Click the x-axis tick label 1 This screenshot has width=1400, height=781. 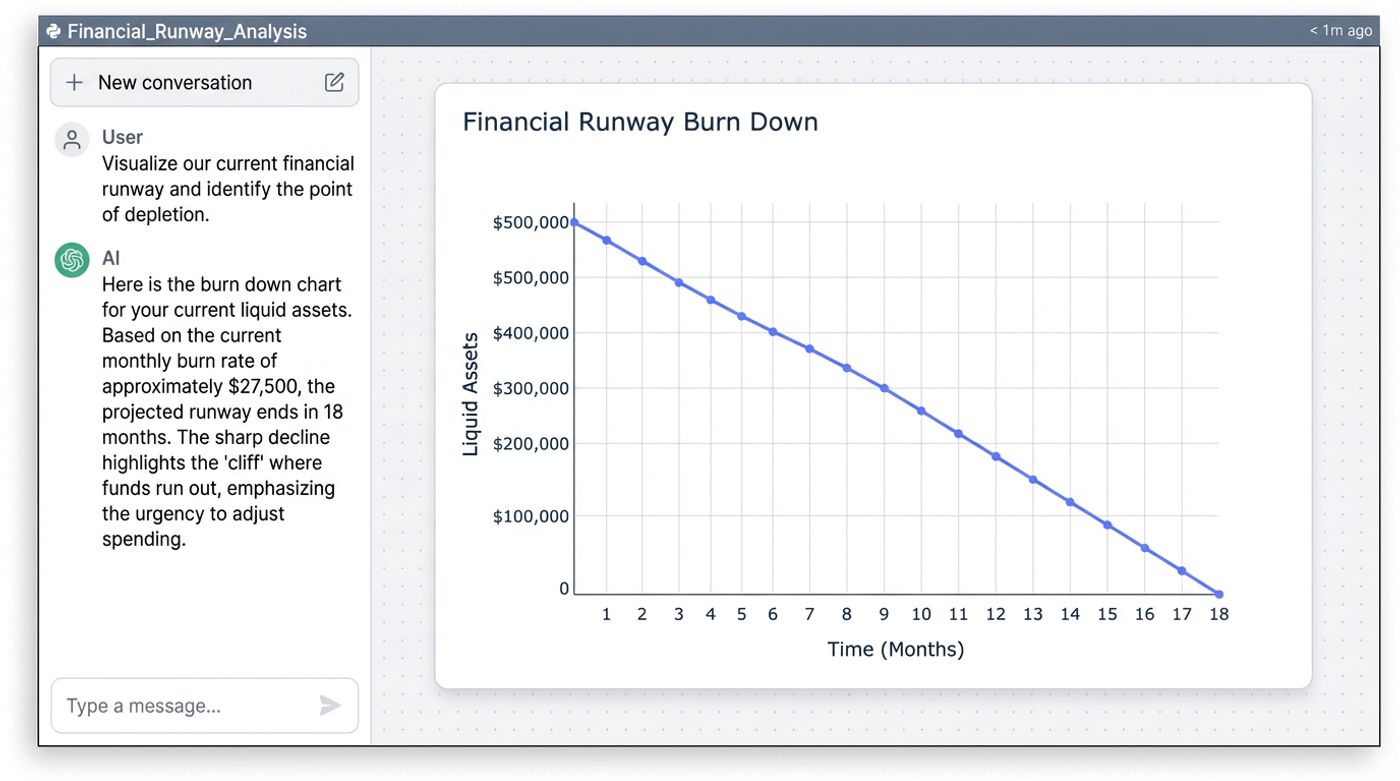pos(606,614)
